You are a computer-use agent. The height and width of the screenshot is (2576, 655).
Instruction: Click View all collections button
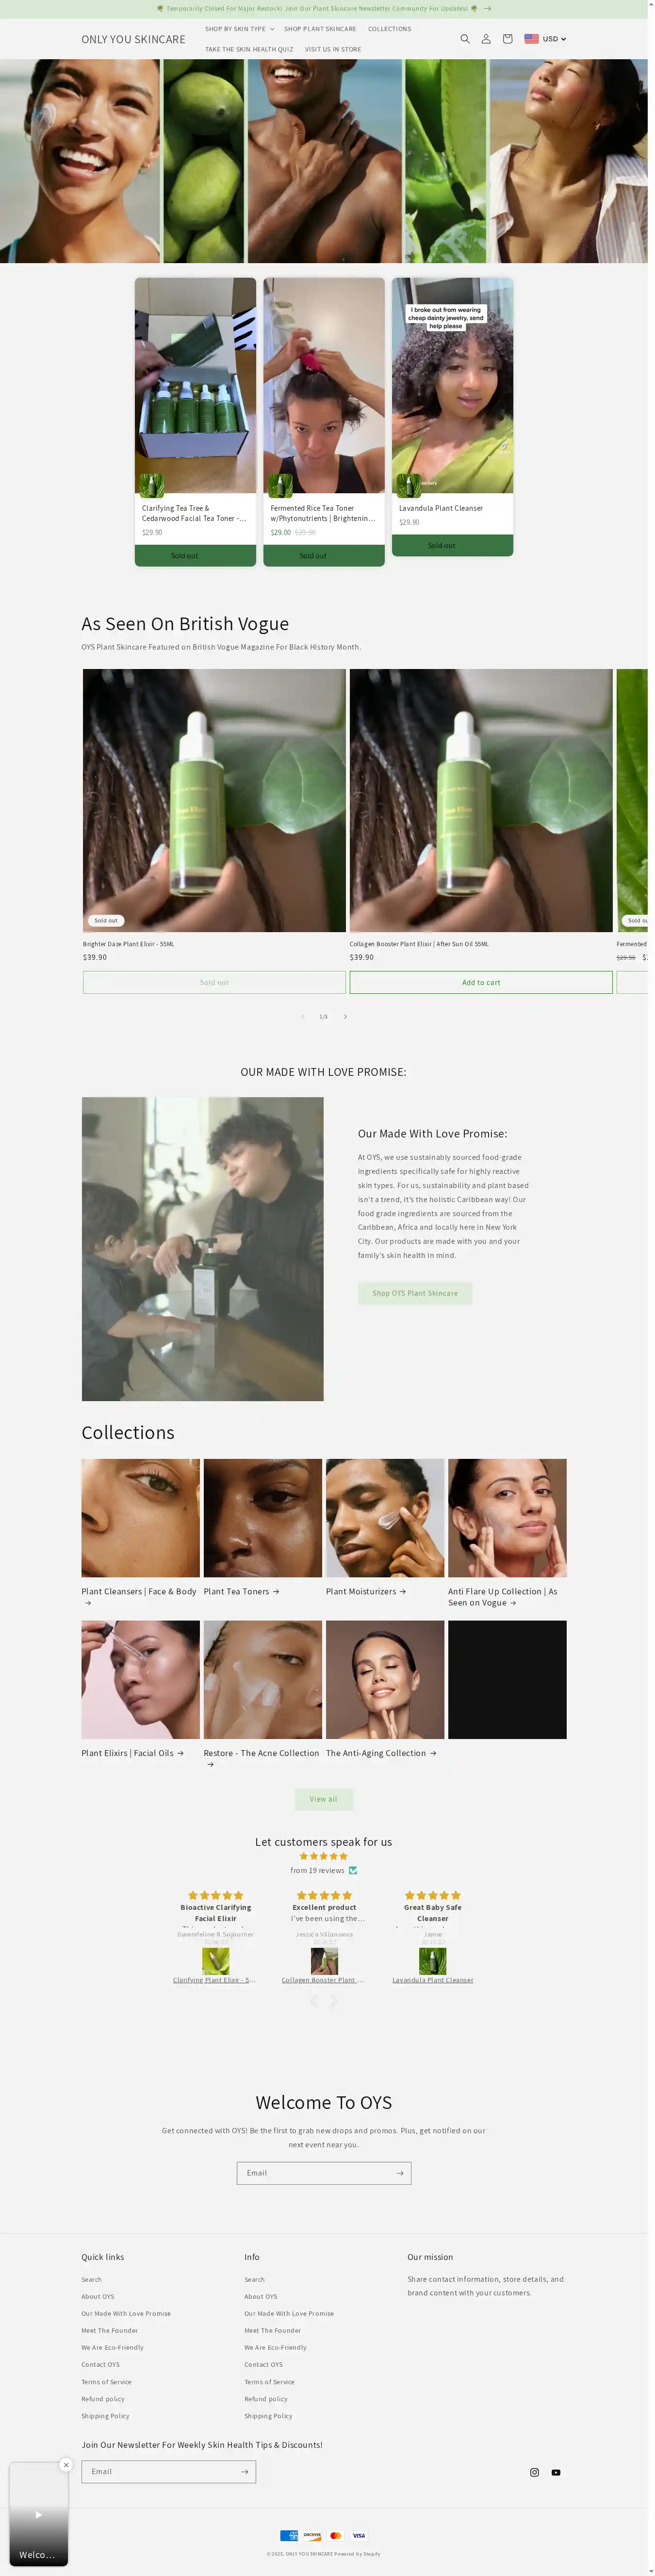point(323,1799)
